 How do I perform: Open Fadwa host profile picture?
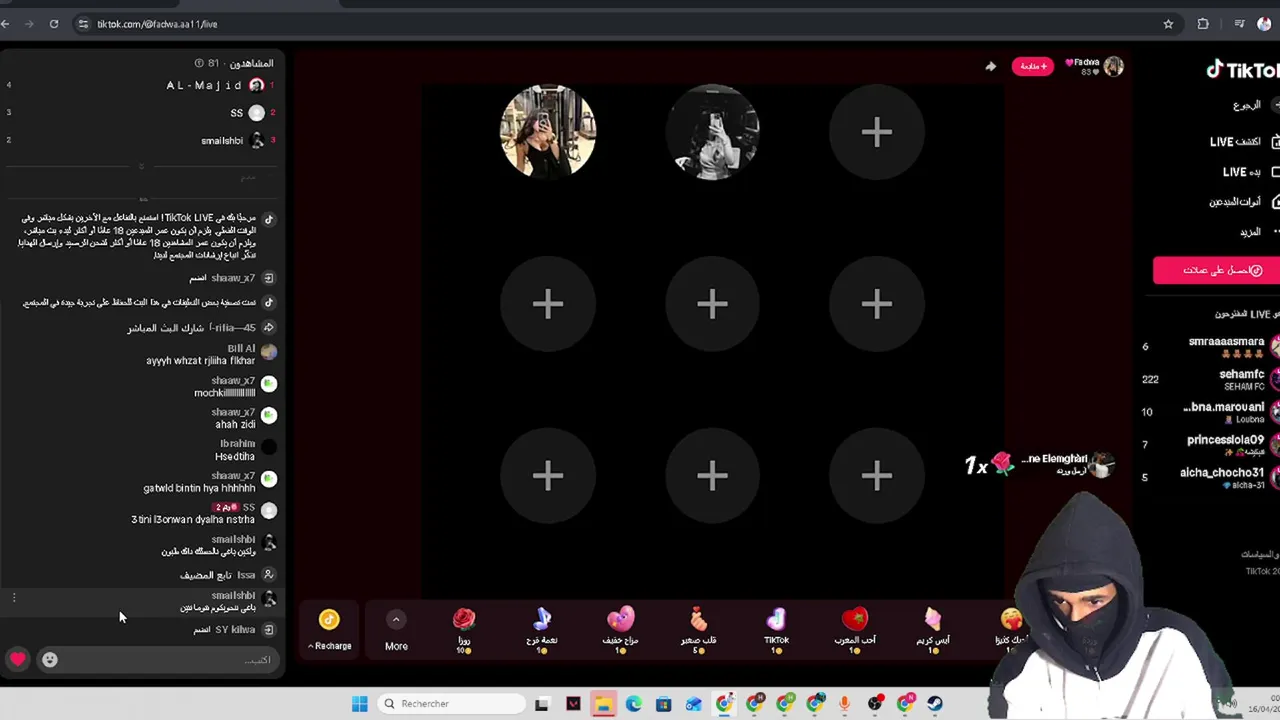pyautogui.click(x=1113, y=67)
